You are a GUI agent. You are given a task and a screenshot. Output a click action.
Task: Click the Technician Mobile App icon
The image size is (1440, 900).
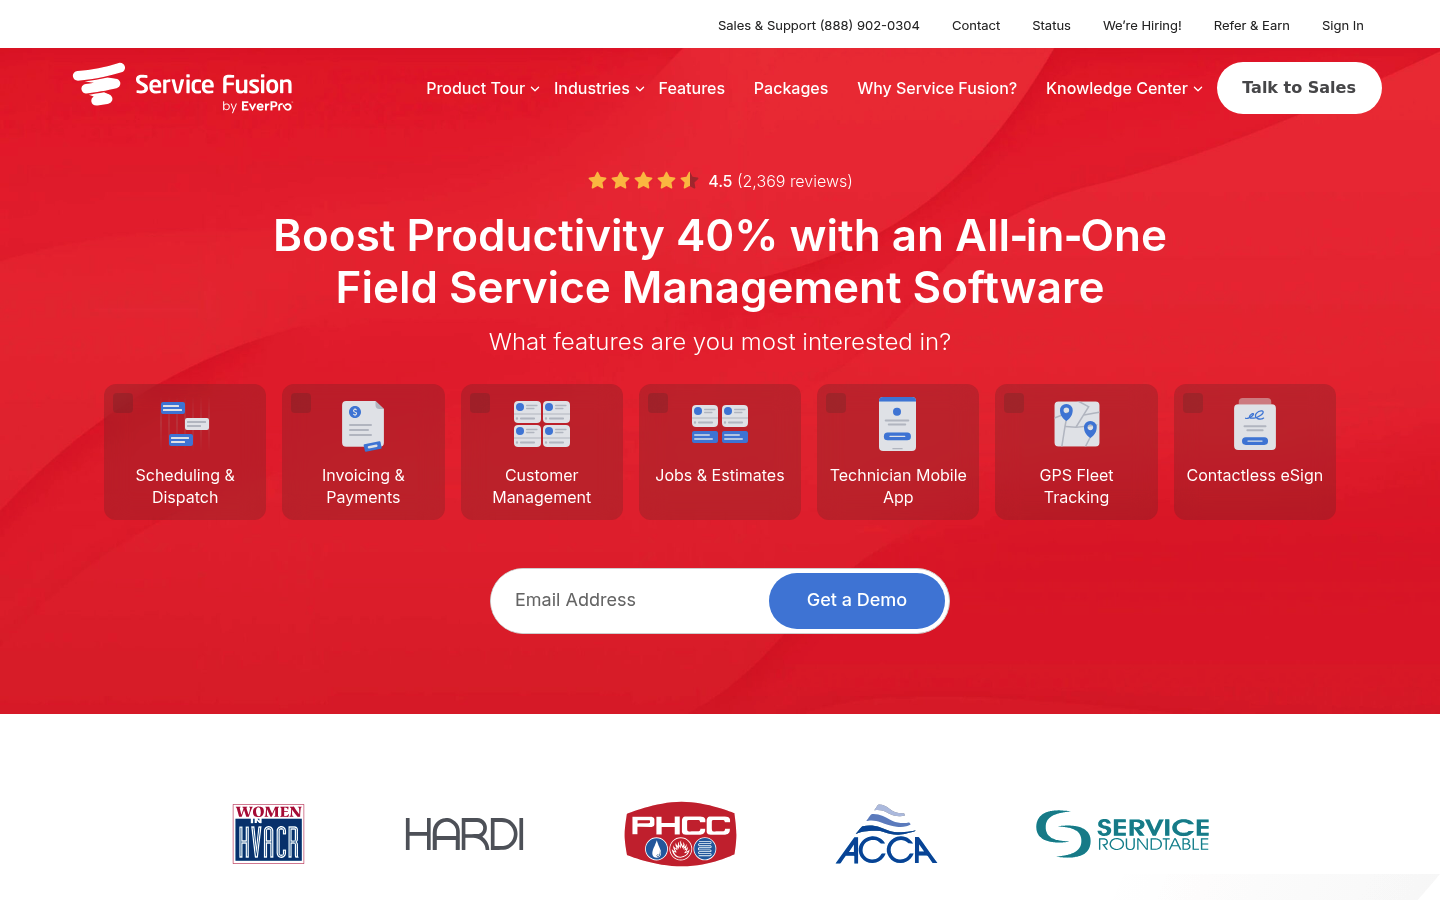(897, 424)
